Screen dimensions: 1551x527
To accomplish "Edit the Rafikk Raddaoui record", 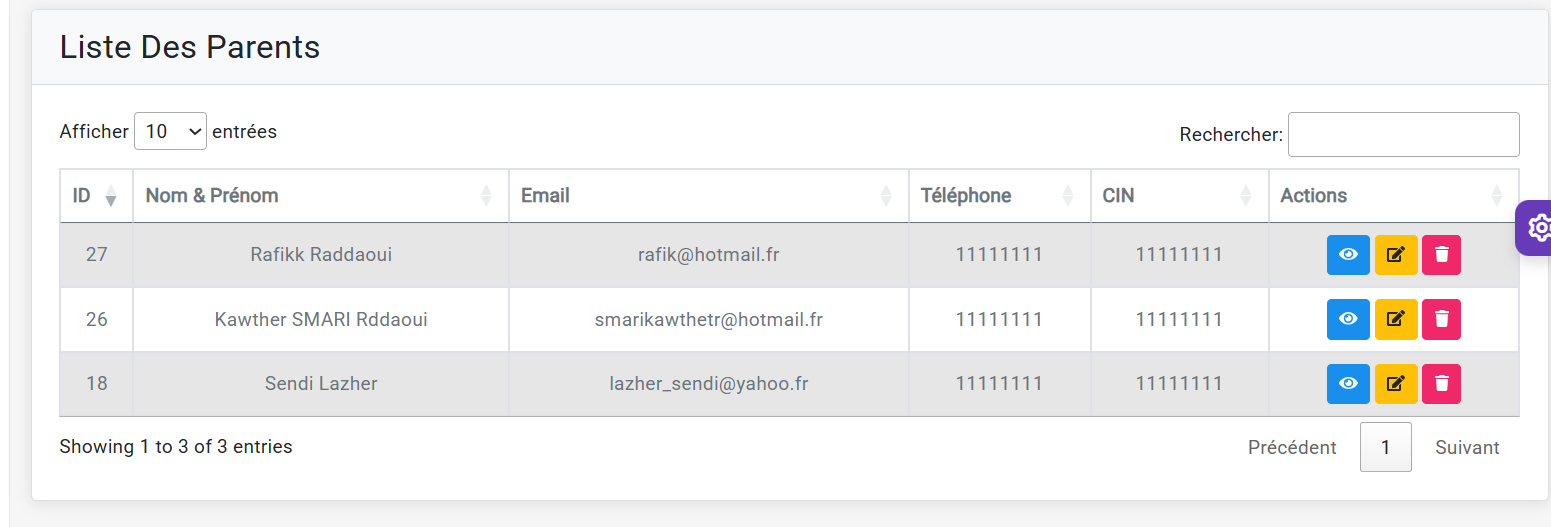I will 1396,255.
